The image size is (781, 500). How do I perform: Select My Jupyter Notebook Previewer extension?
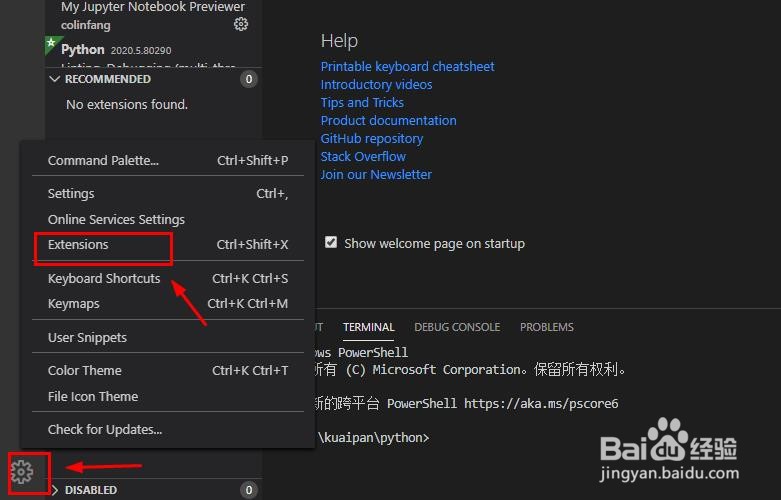(x=153, y=17)
